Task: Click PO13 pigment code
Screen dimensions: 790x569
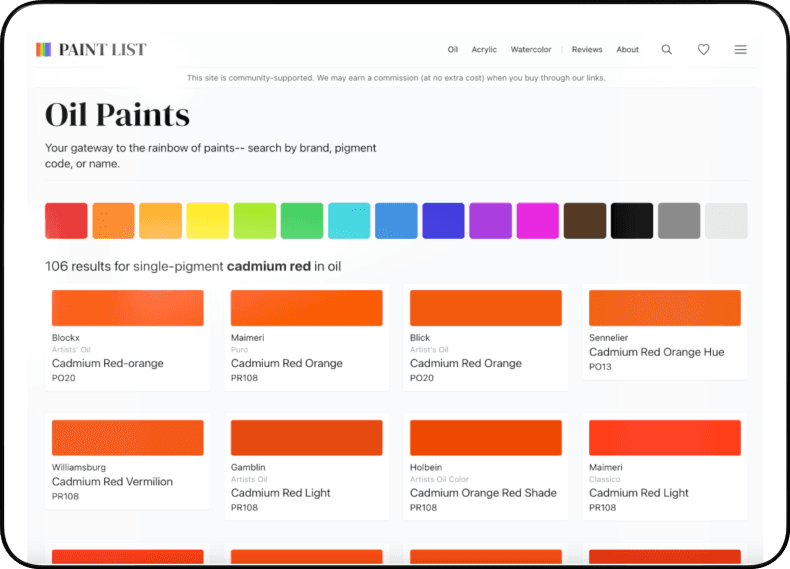Action: (x=600, y=367)
